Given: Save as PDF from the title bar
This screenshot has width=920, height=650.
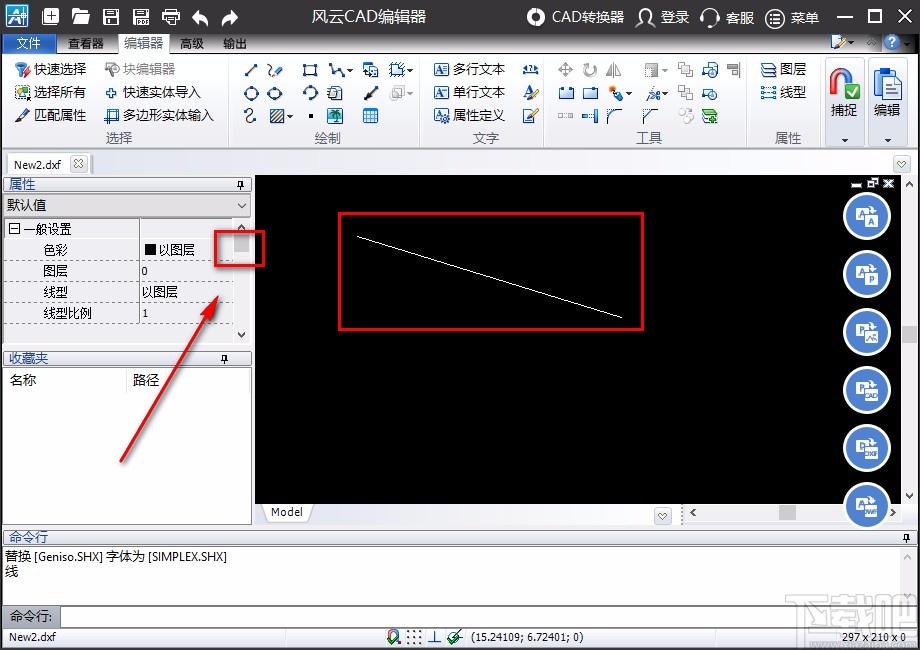Looking at the screenshot, I should [x=141, y=16].
